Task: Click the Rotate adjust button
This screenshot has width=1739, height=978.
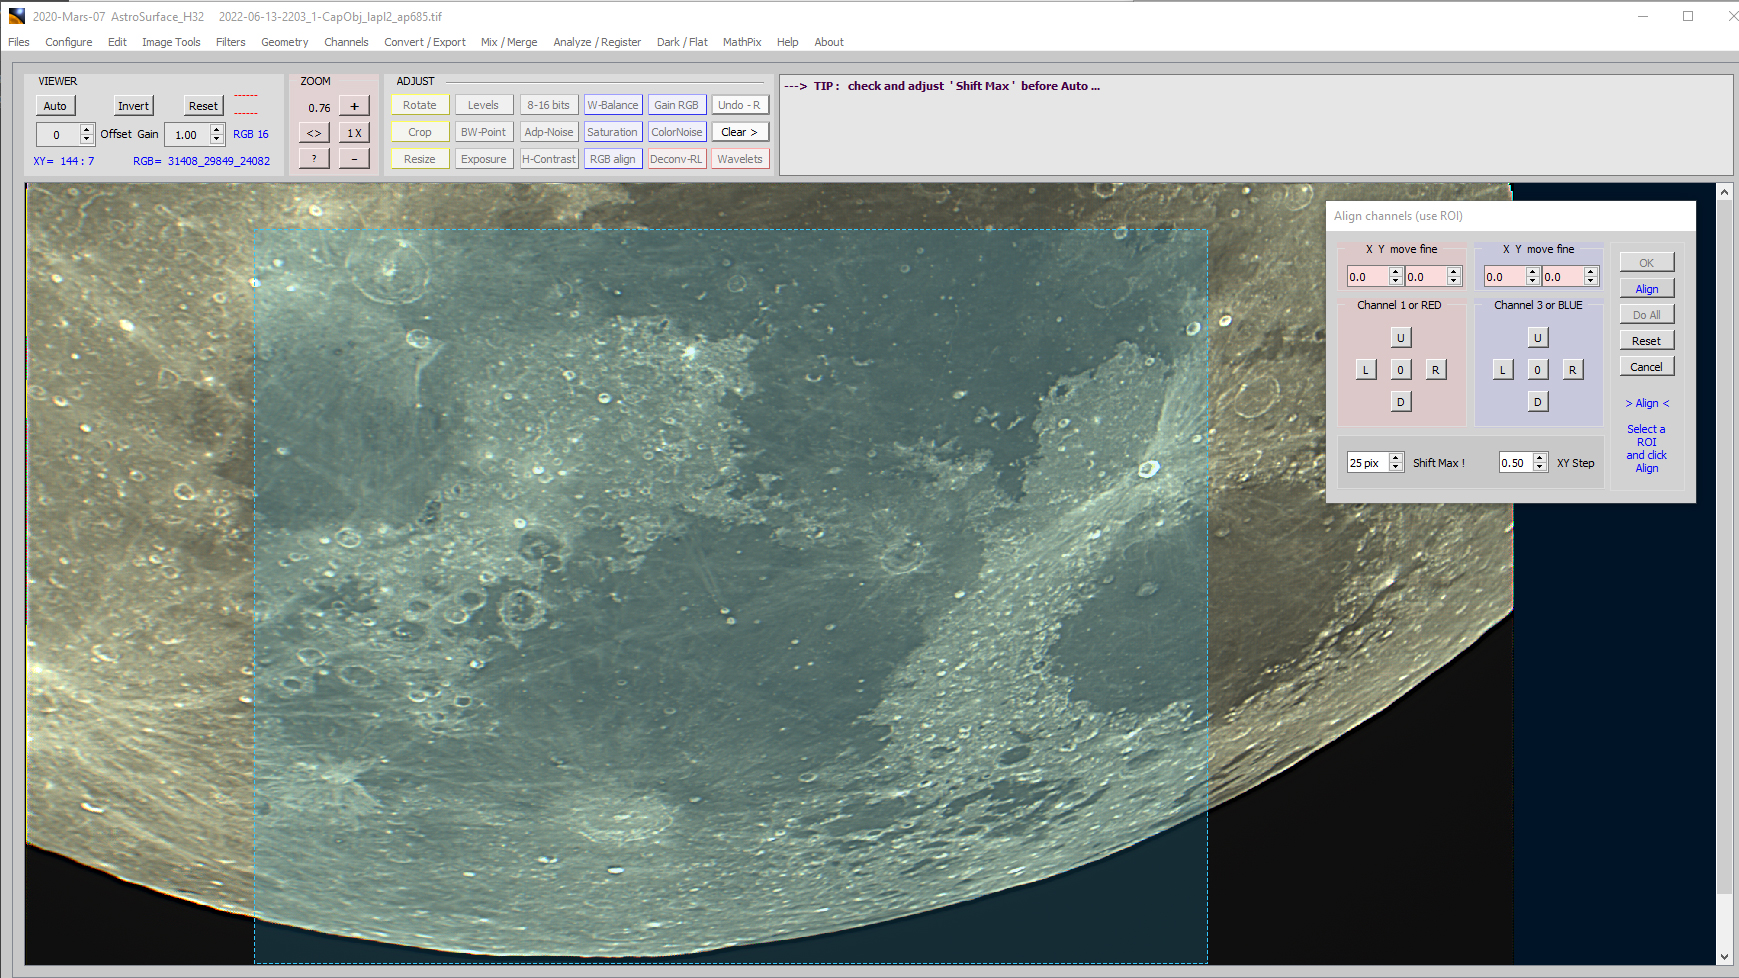Action: tap(420, 105)
